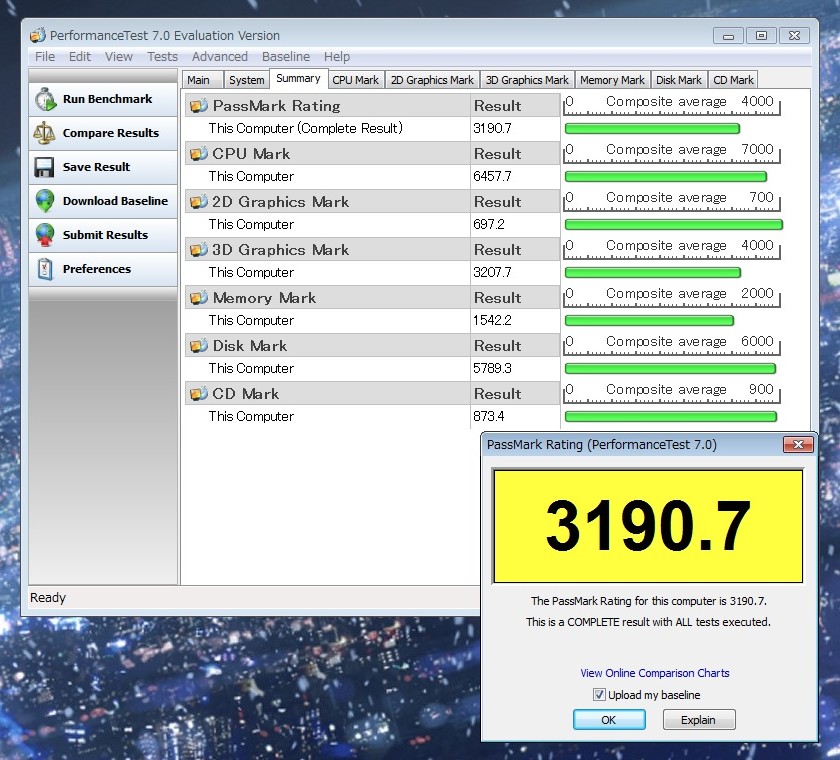The width and height of the screenshot is (840, 760).
Task: Click the Submit Results globe icon
Action: (45, 235)
